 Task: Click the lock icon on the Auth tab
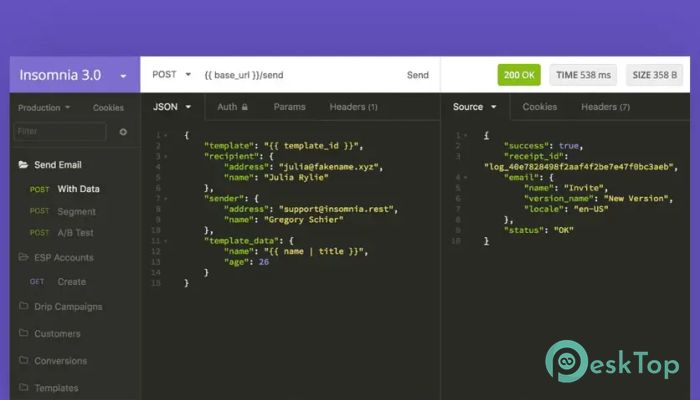(x=245, y=107)
